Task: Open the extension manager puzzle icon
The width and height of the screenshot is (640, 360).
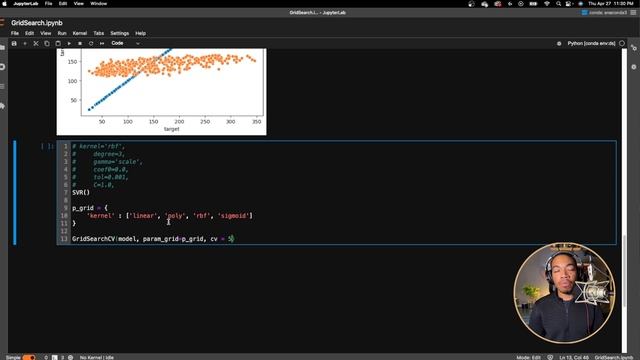Action: point(2,106)
